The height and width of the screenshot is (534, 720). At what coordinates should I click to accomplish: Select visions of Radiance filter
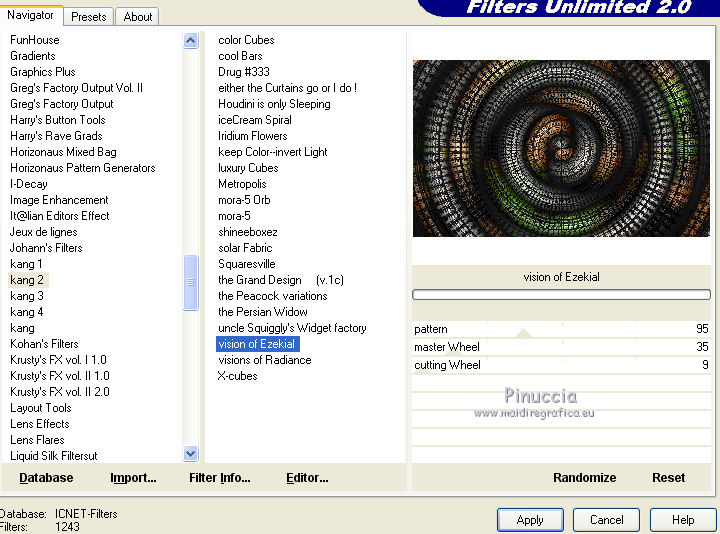pos(264,360)
